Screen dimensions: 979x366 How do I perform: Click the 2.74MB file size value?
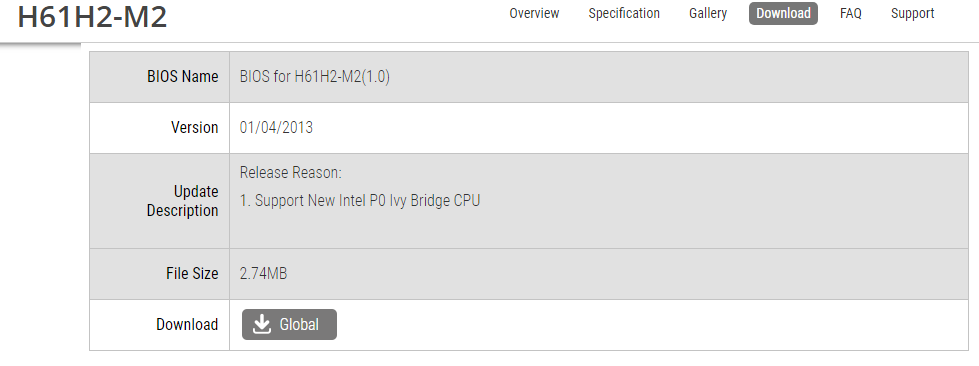(x=263, y=274)
